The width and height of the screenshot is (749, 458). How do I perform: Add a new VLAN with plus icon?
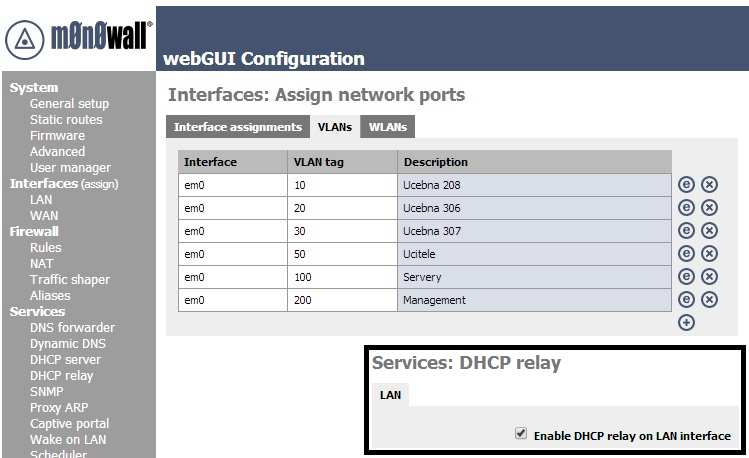[x=686, y=322]
